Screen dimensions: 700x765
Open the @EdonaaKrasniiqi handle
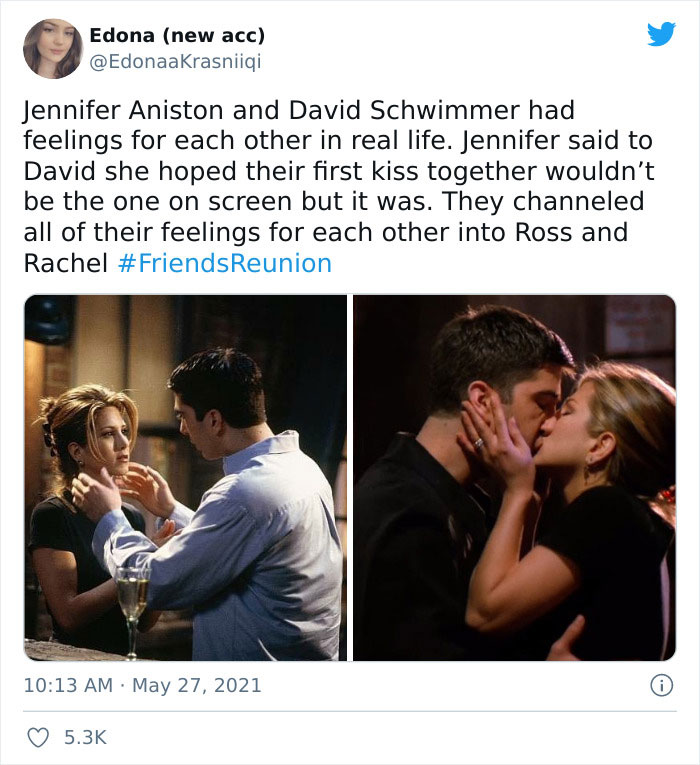click(x=175, y=61)
